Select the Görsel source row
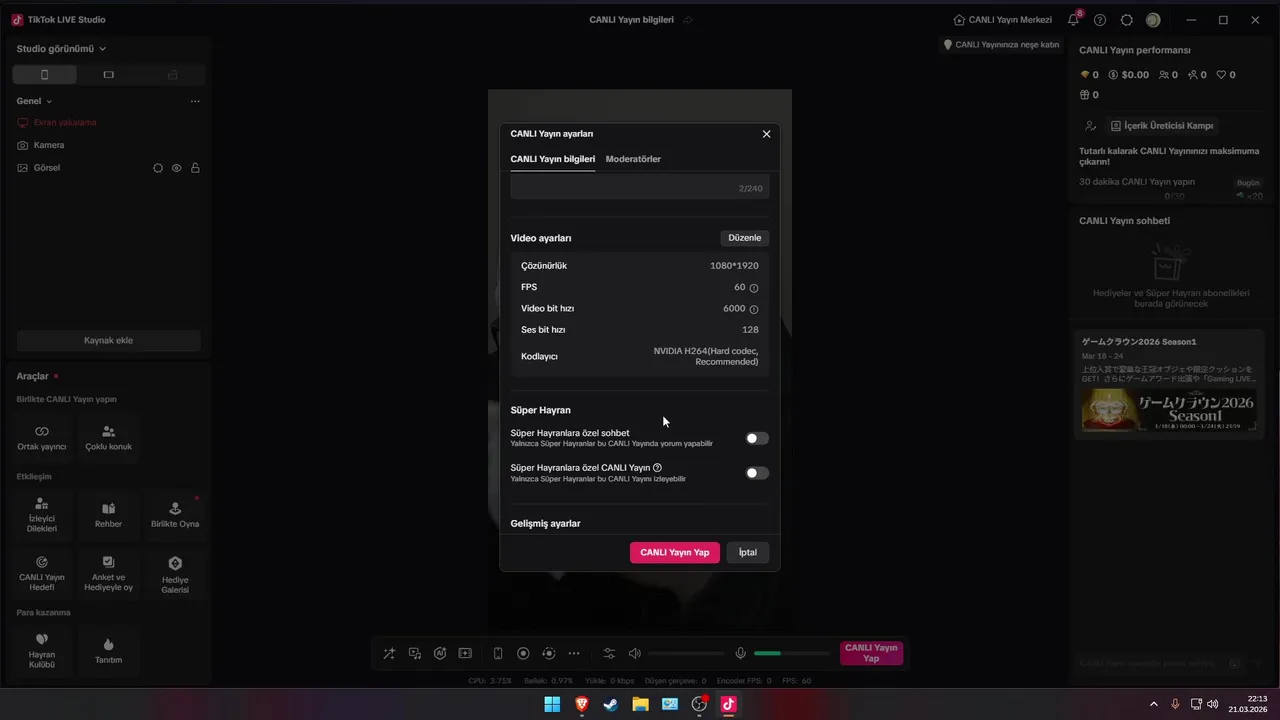Viewport: 1280px width, 720px height. pos(107,168)
